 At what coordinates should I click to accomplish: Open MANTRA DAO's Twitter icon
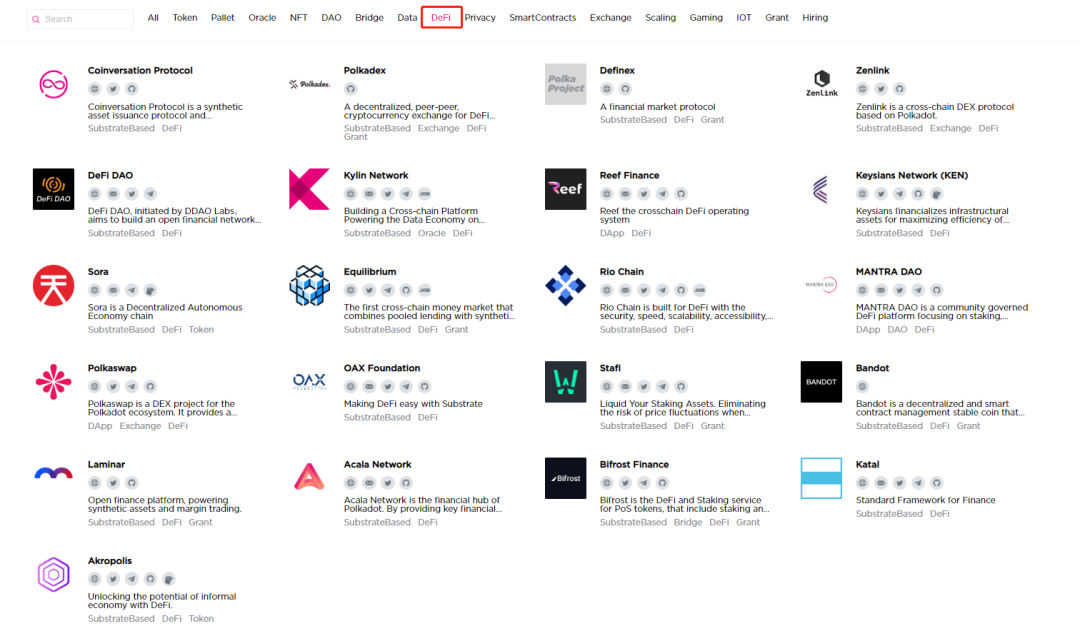point(900,290)
